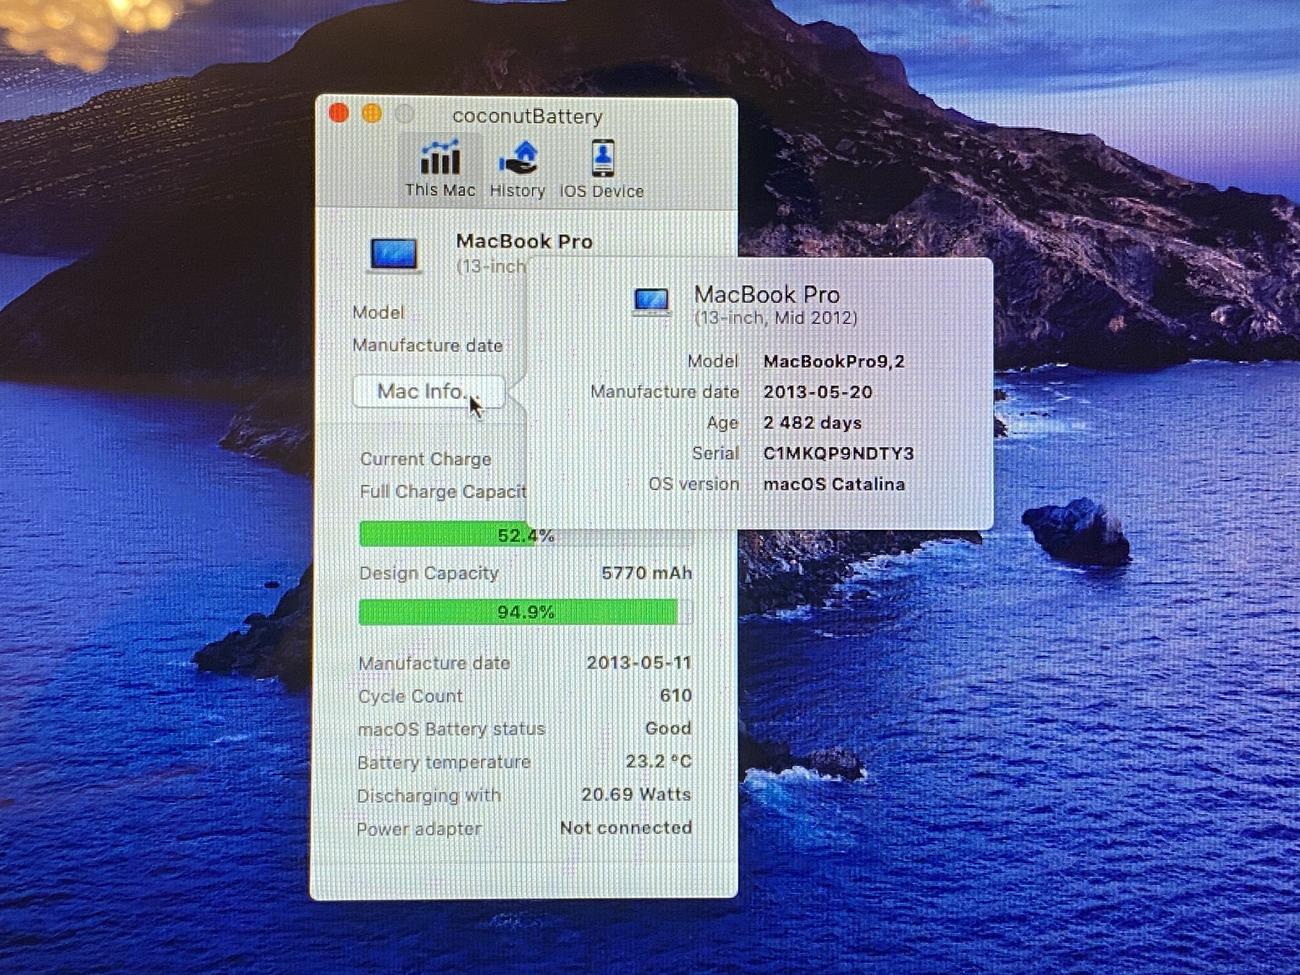Click the greyed-out zoom window button
This screenshot has height=975, width=1300.
click(x=405, y=114)
